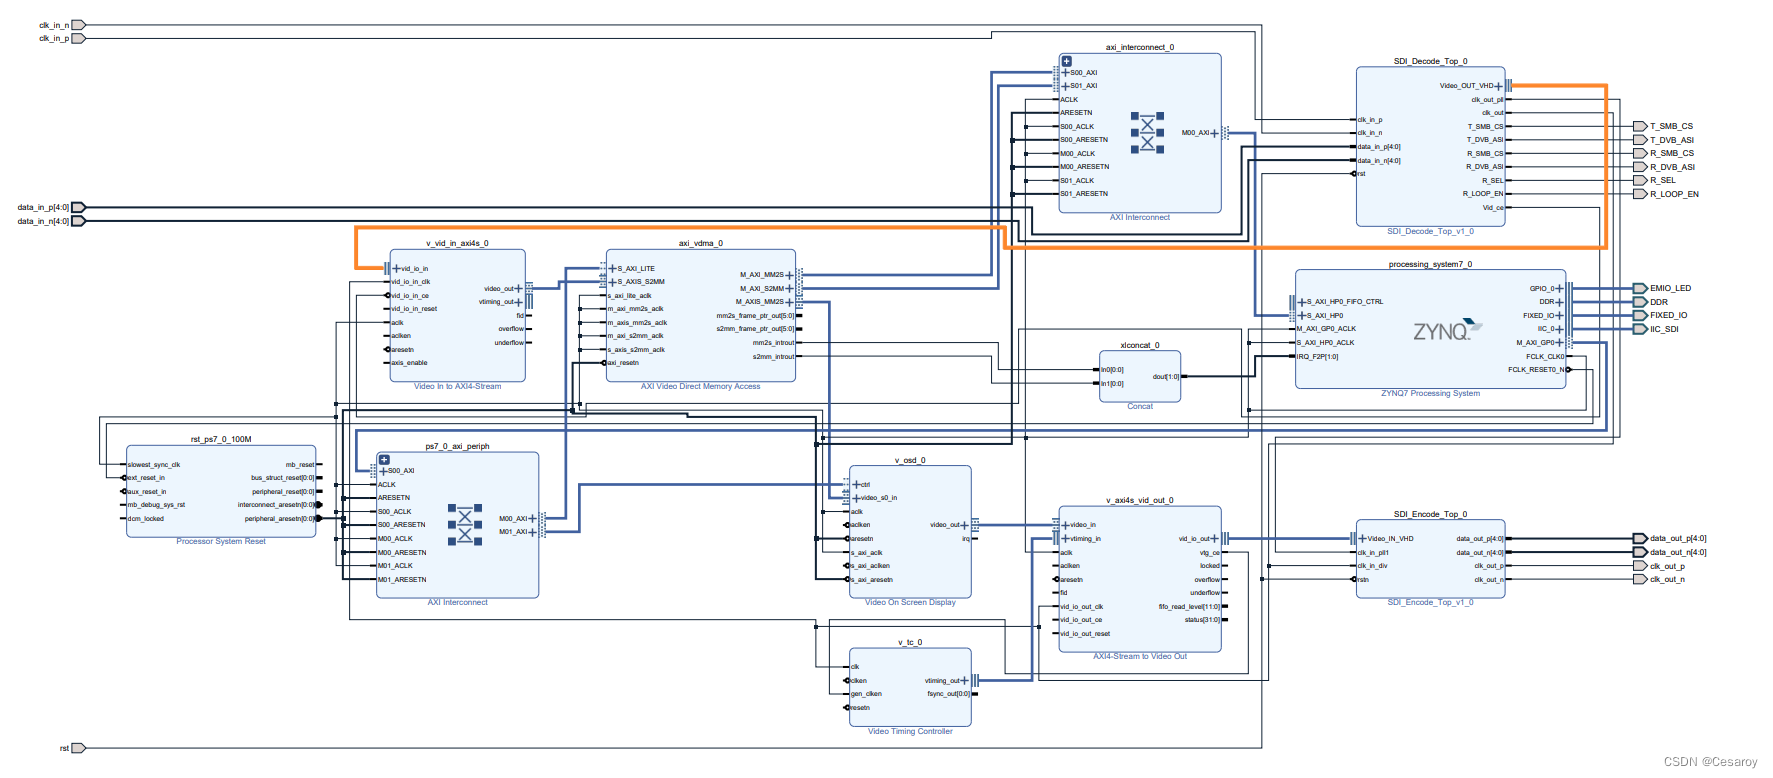This screenshot has width=1773, height=778.
Task: Click the 'Video On Screen Display' caption
Action: [x=910, y=602]
